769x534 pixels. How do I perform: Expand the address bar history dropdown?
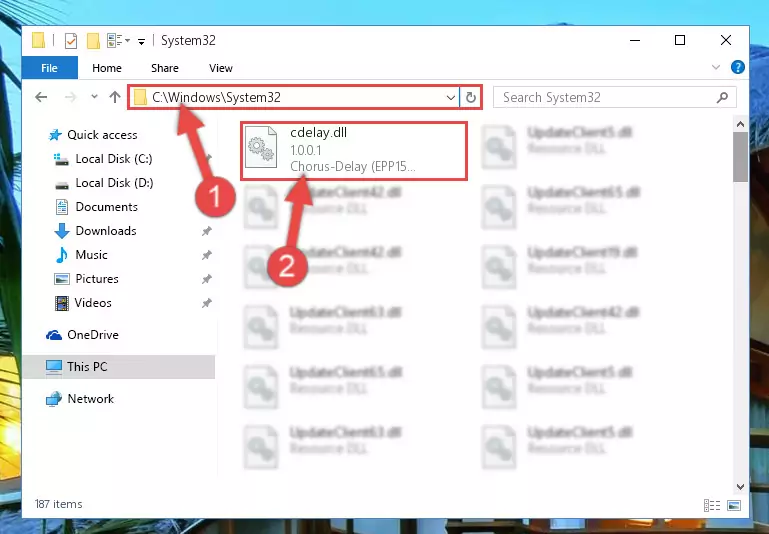pyautogui.click(x=451, y=97)
